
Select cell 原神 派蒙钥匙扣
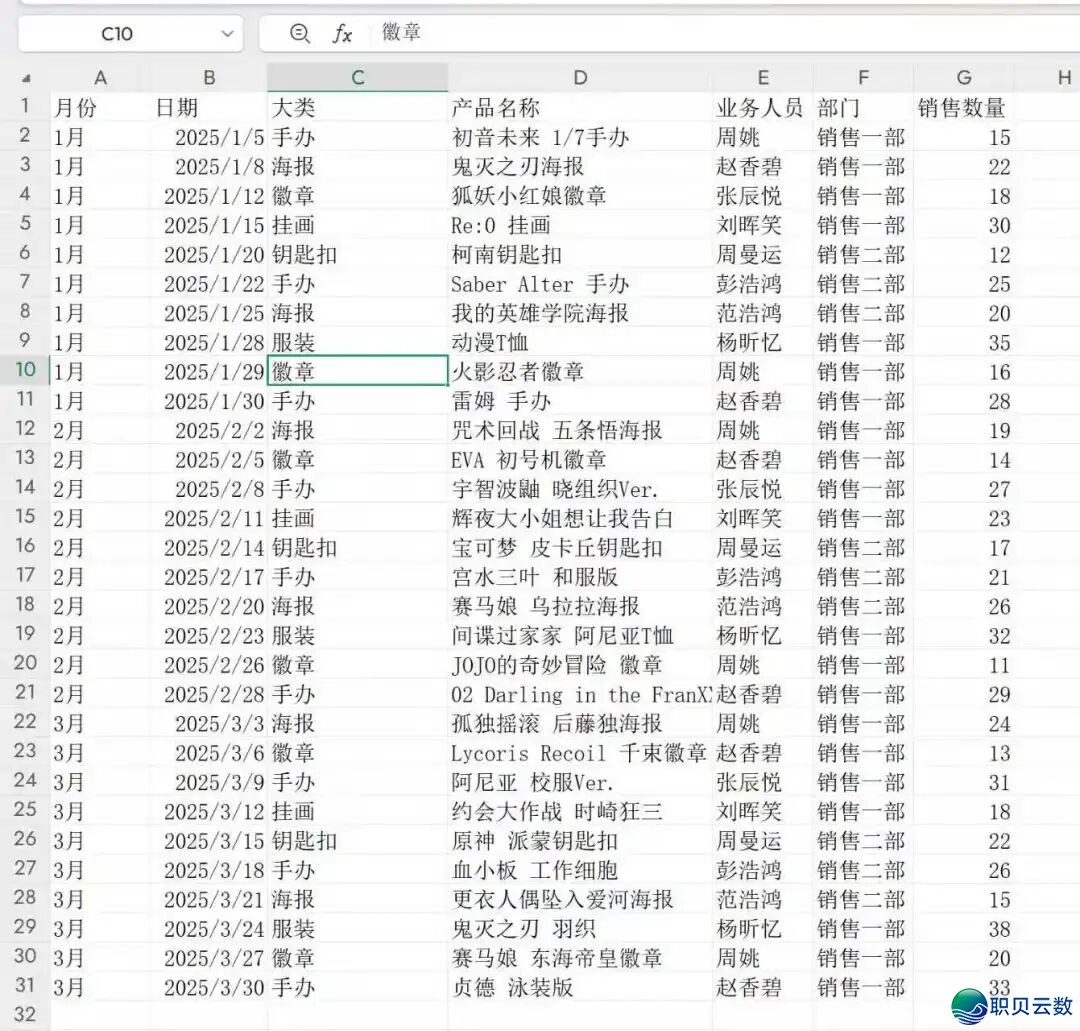pos(580,841)
